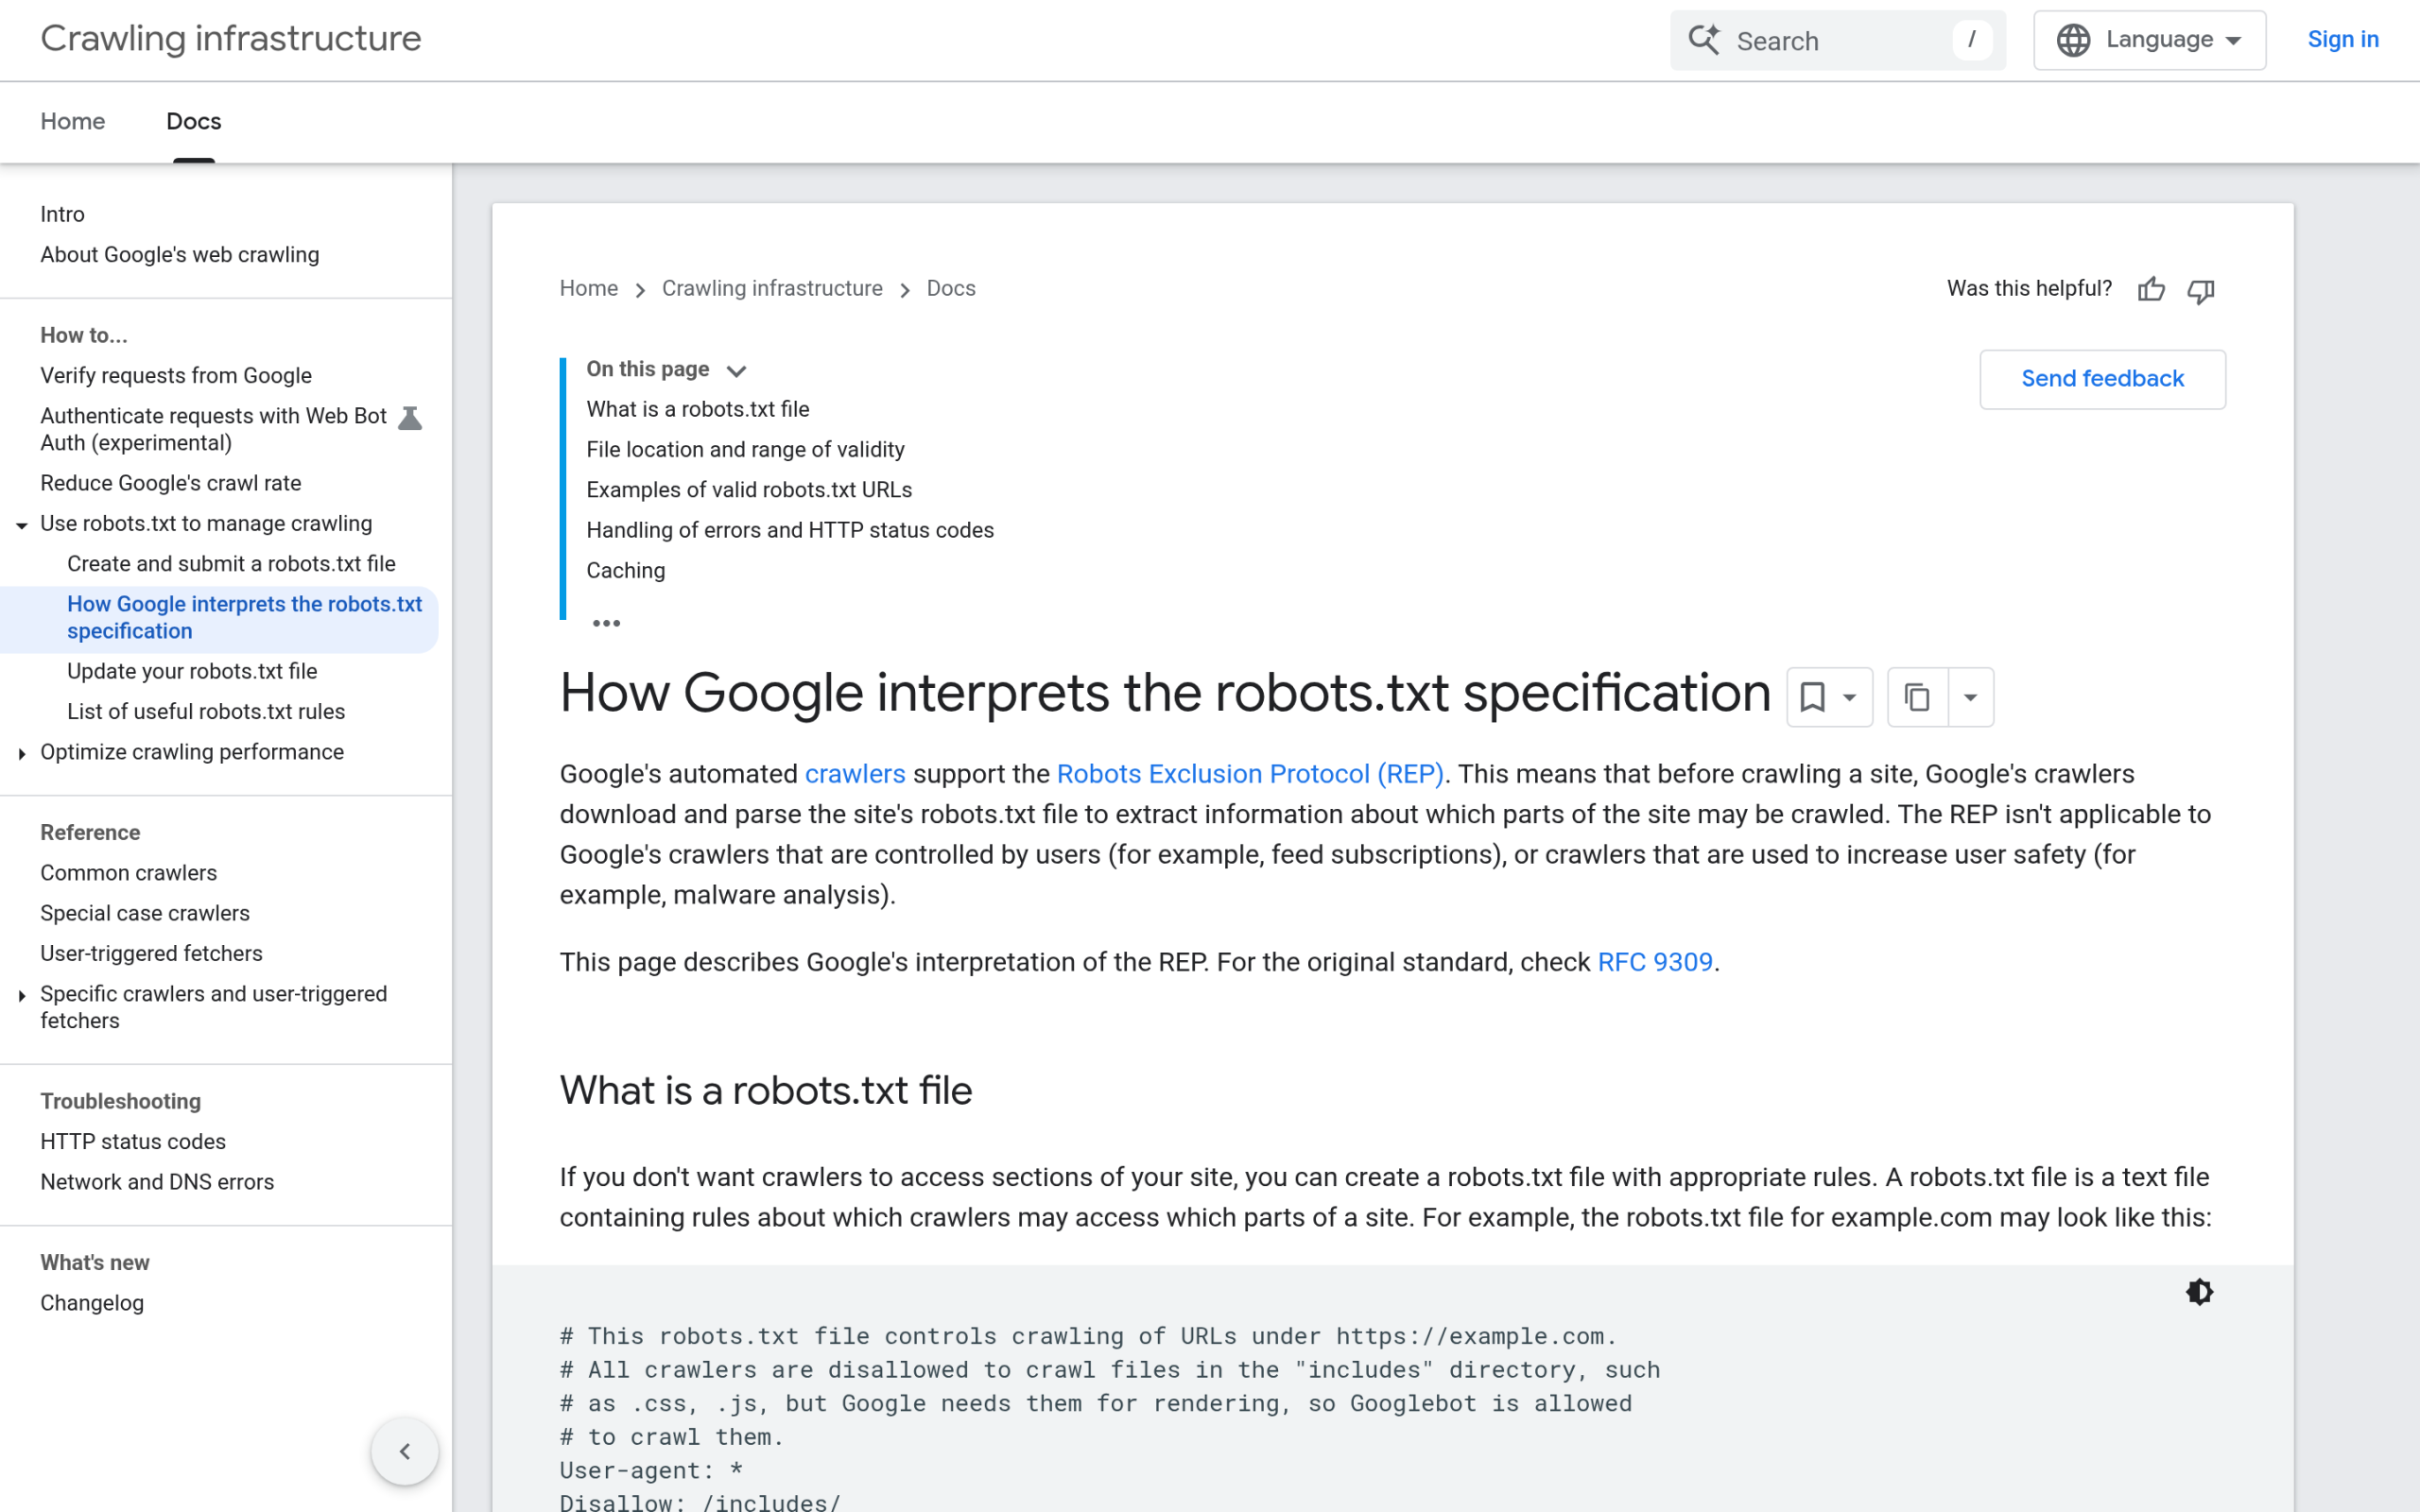Select How Google interprets the robots.txt specification
The image size is (2420, 1512).
[245, 618]
